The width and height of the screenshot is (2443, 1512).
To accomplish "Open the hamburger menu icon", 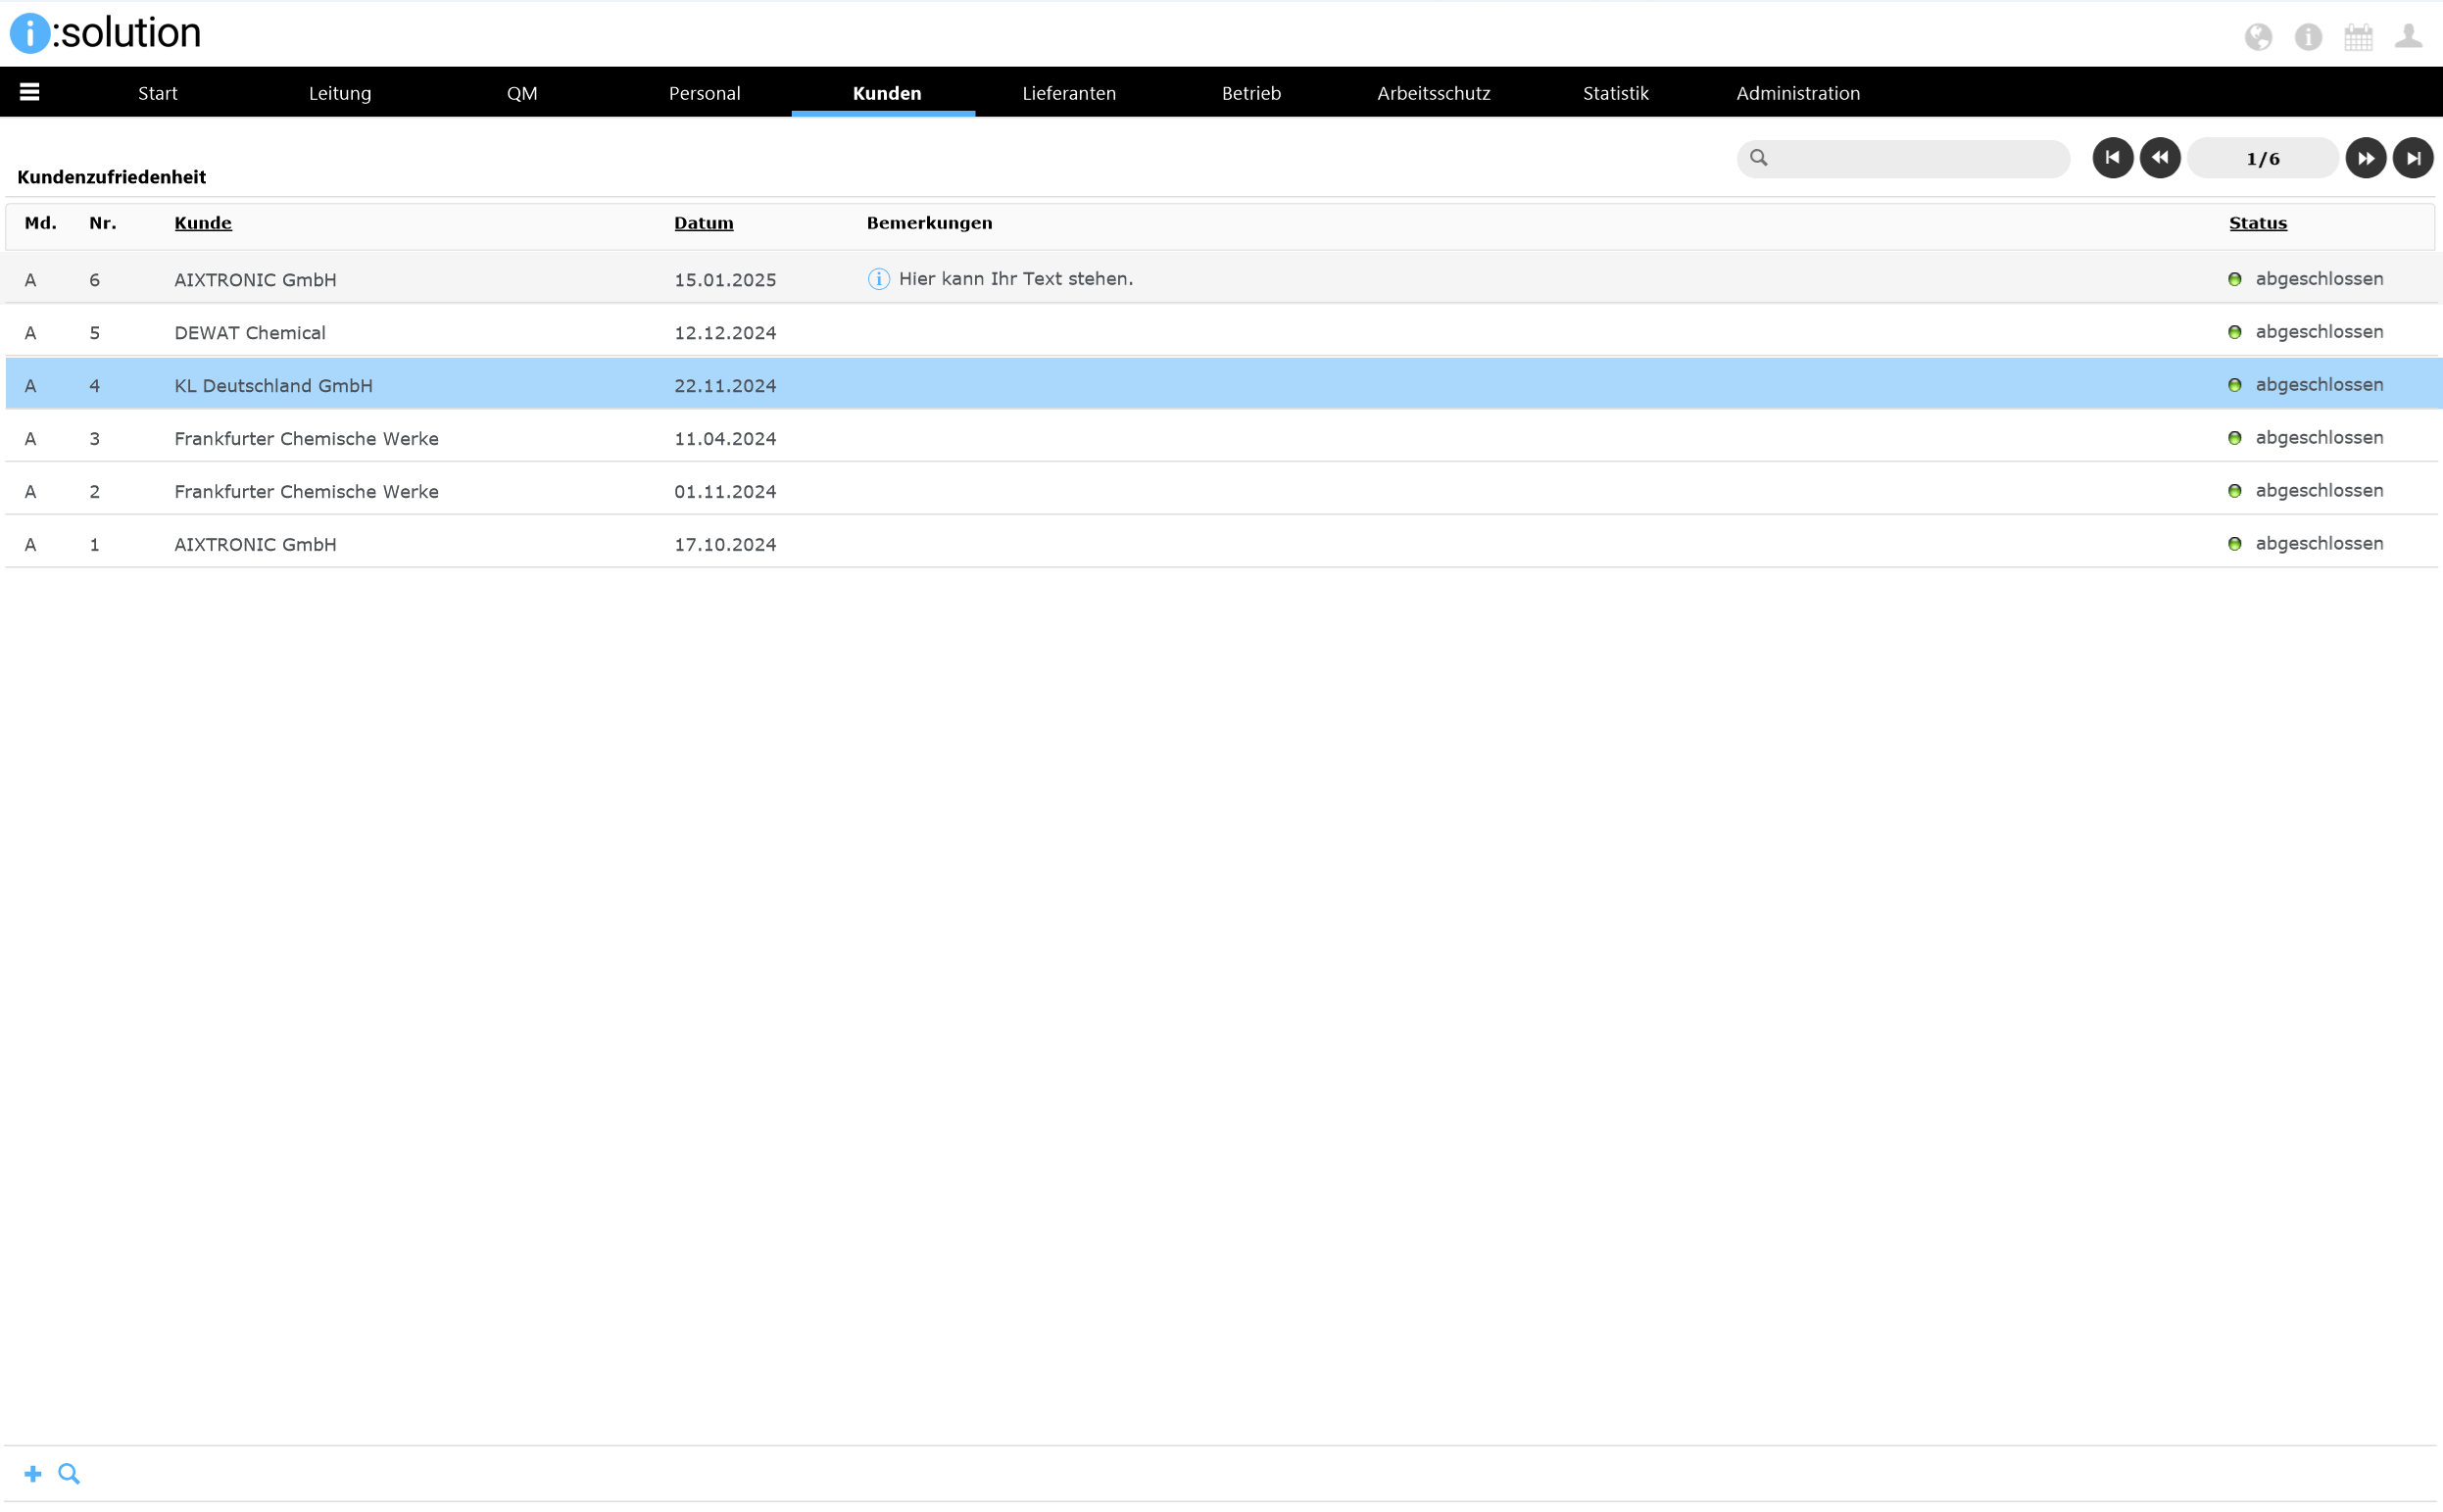I will pos(29,92).
